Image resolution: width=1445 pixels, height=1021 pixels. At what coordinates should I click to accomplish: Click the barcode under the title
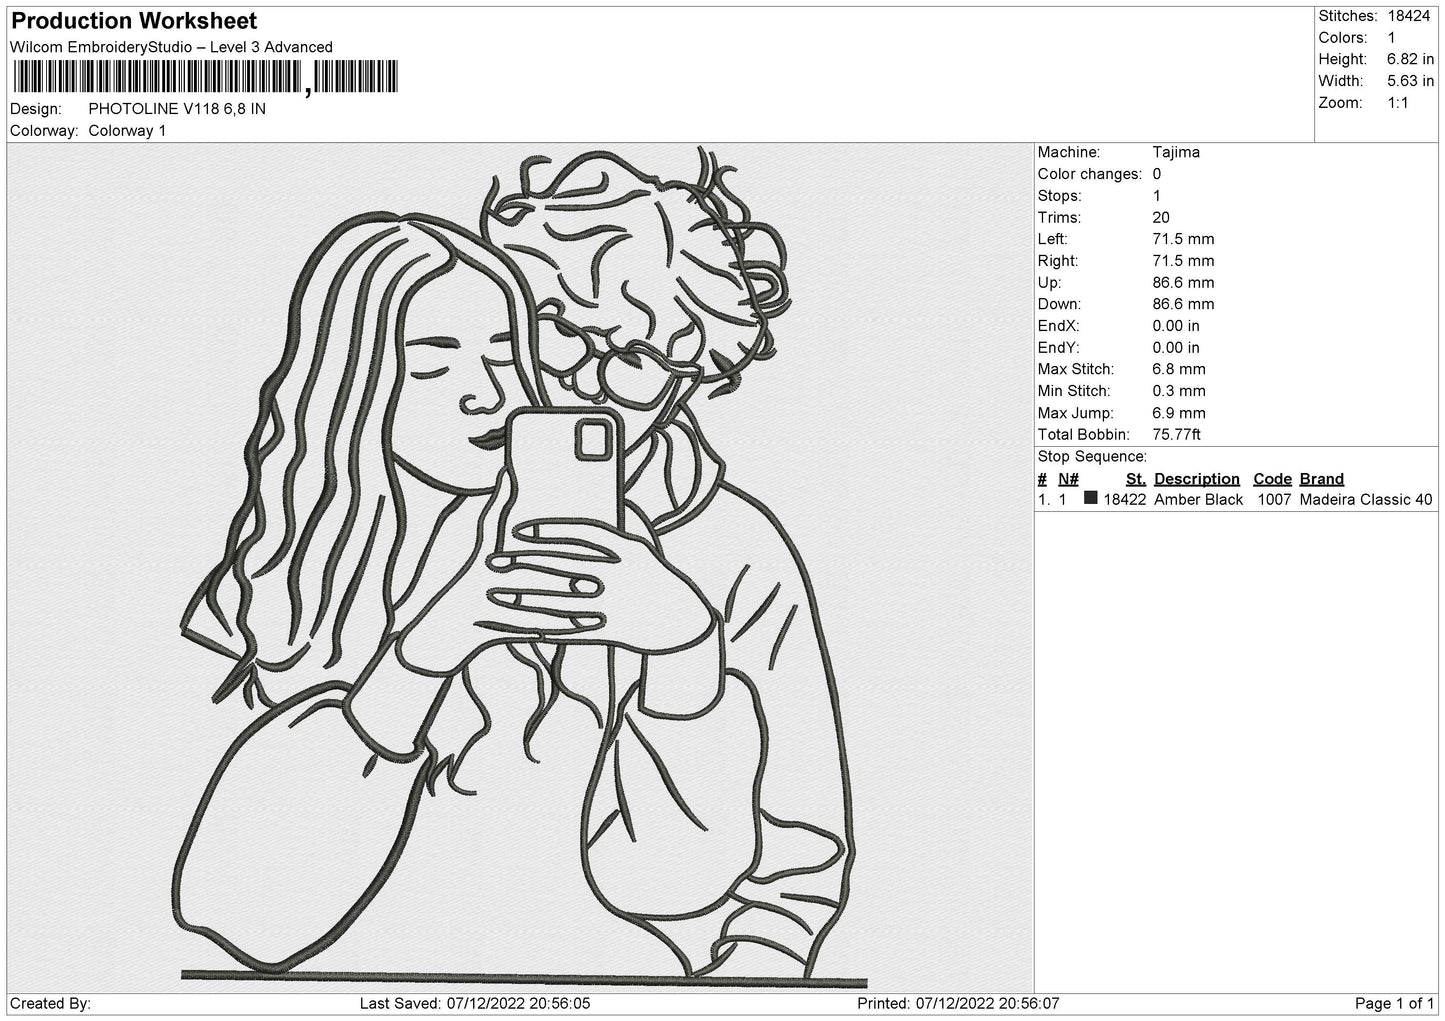tap(205, 77)
